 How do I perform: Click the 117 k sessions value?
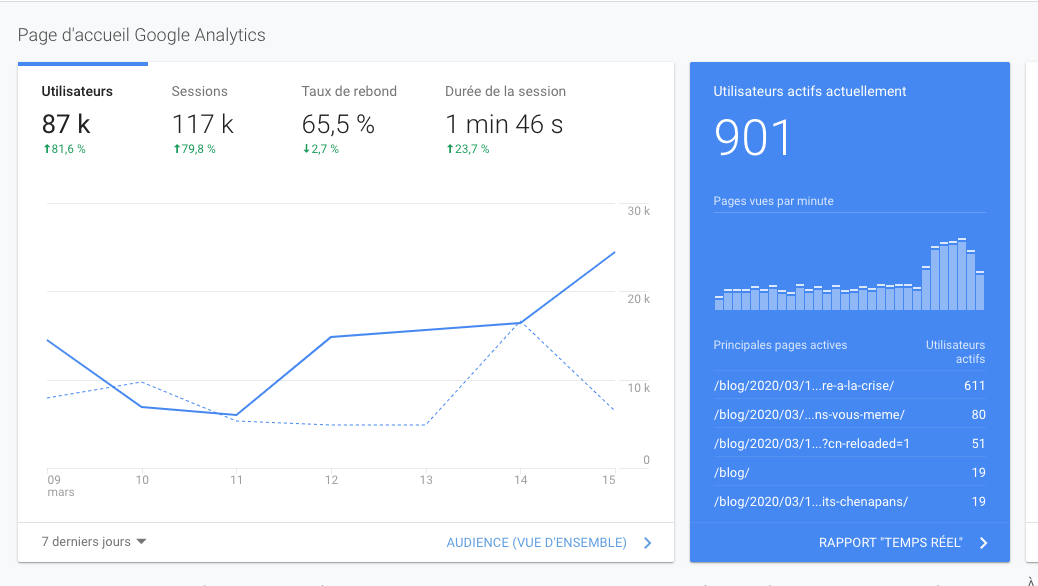[x=203, y=124]
